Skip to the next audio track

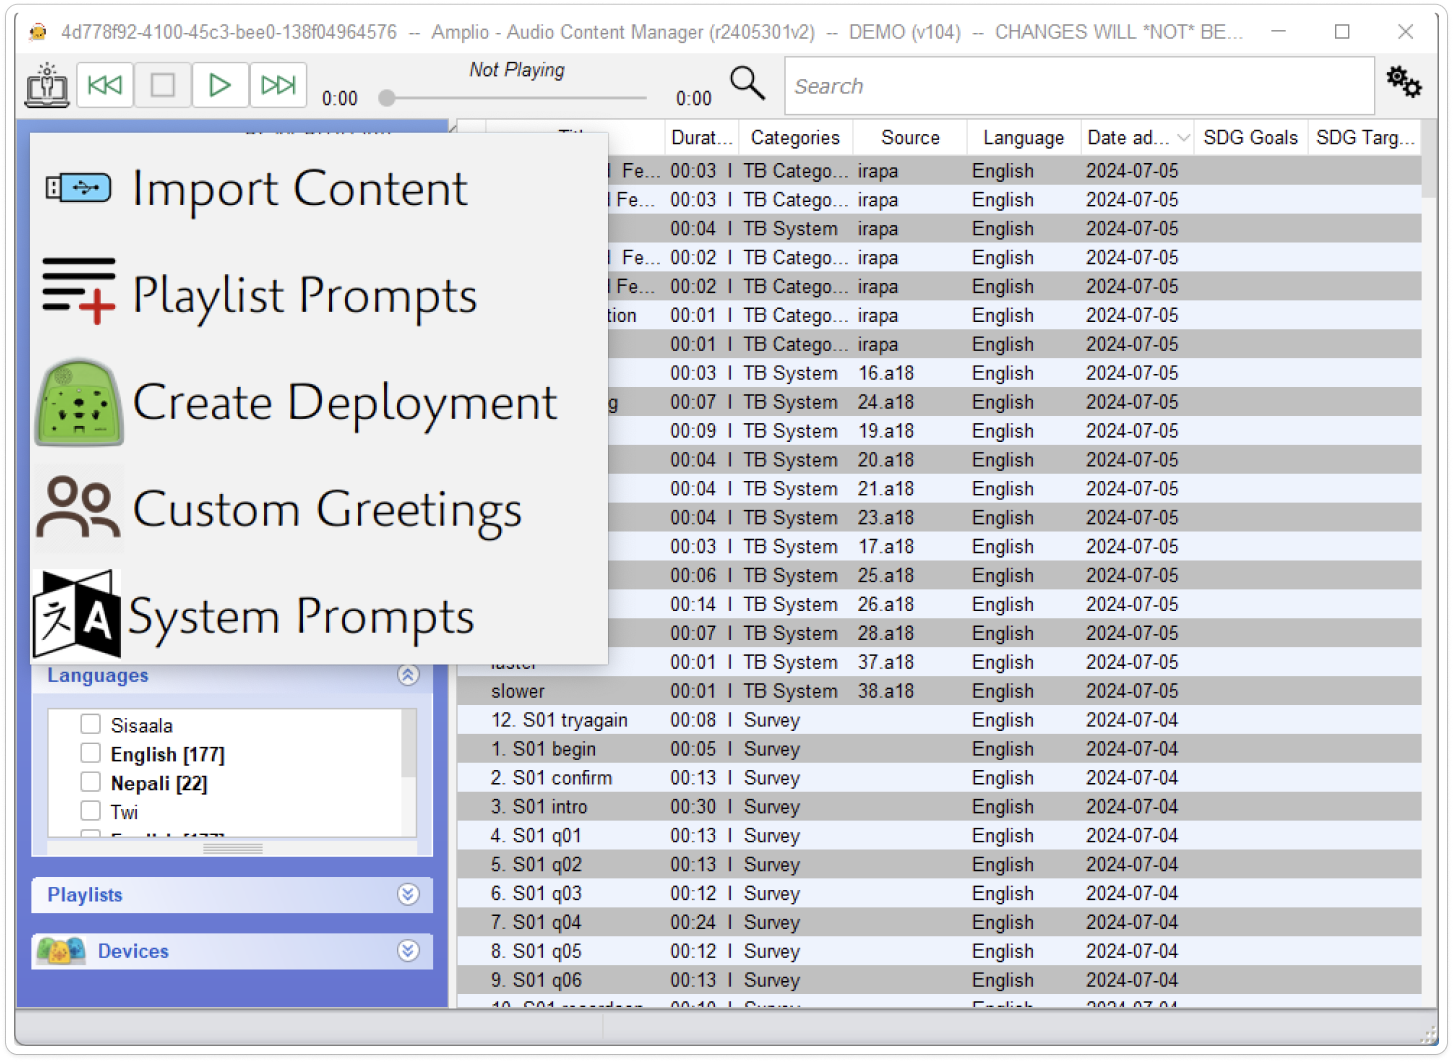point(278,86)
